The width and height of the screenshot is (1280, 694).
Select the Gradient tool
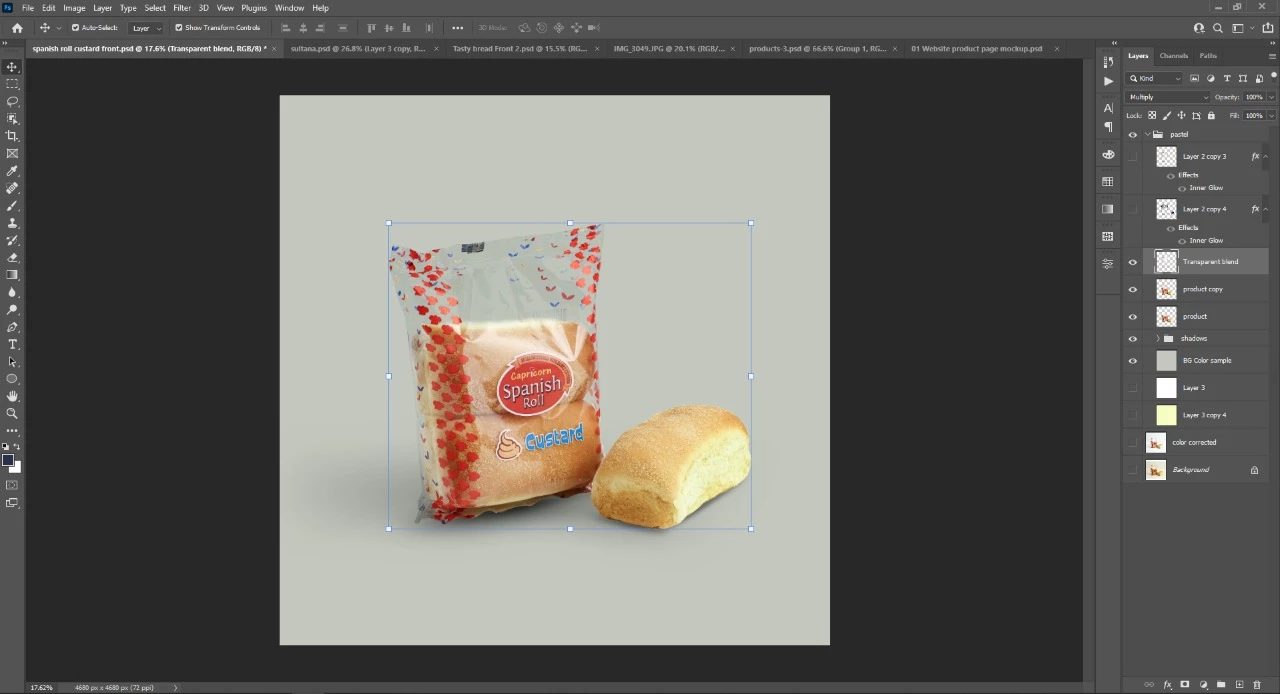pyautogui.click(x=12, y=275)
